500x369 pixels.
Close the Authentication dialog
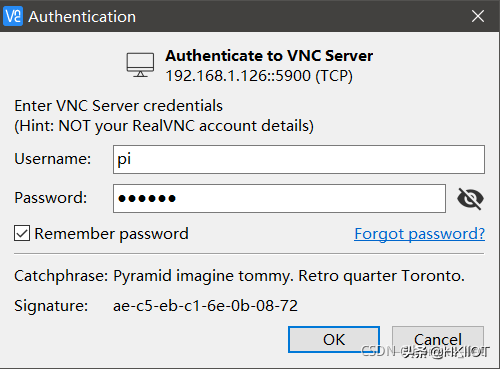(478, 16)
